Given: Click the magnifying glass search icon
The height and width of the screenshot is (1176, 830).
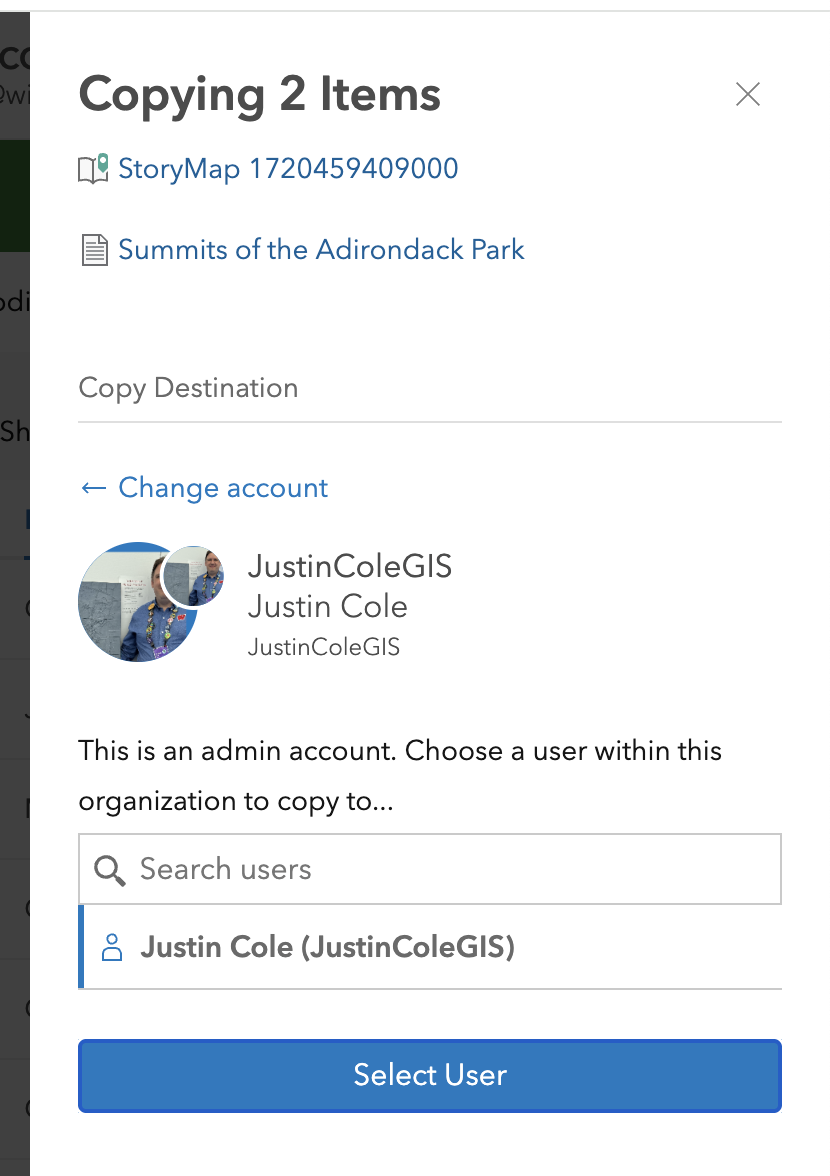Looking at the screenshot, I should coord(109,870).
